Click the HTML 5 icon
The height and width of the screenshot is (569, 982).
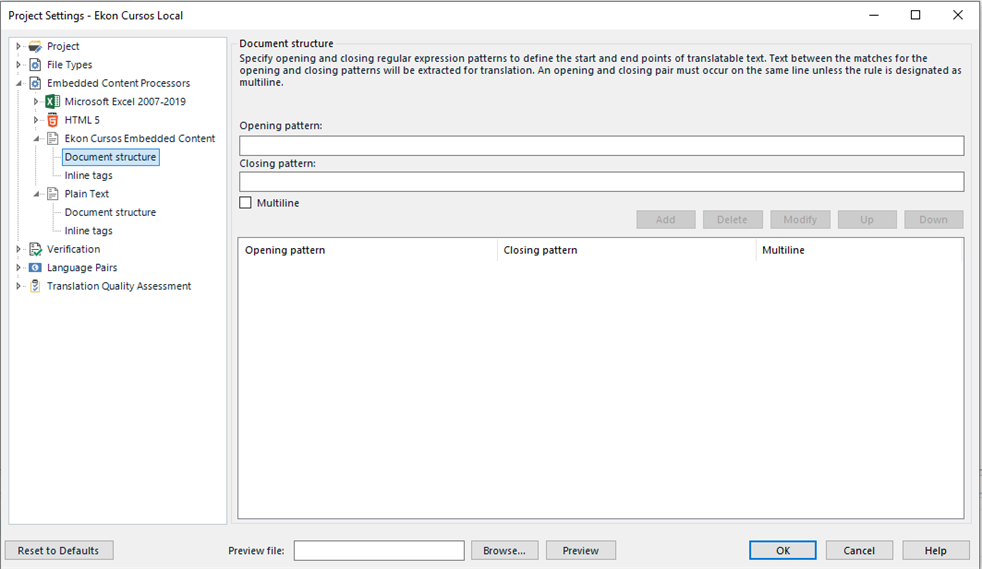[x=53, y=120]
